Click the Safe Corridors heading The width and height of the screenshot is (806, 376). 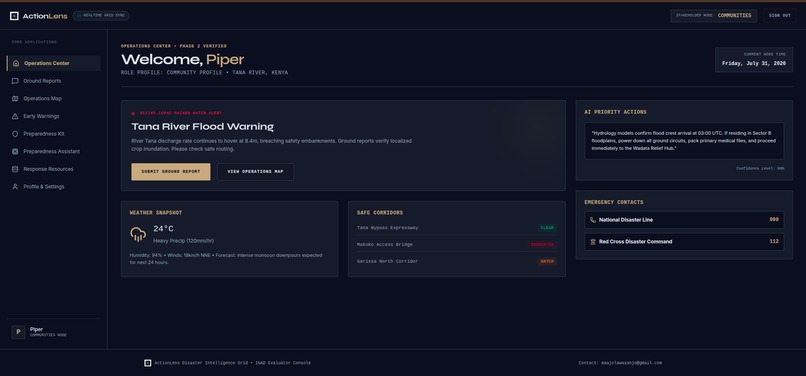point(380,212)
